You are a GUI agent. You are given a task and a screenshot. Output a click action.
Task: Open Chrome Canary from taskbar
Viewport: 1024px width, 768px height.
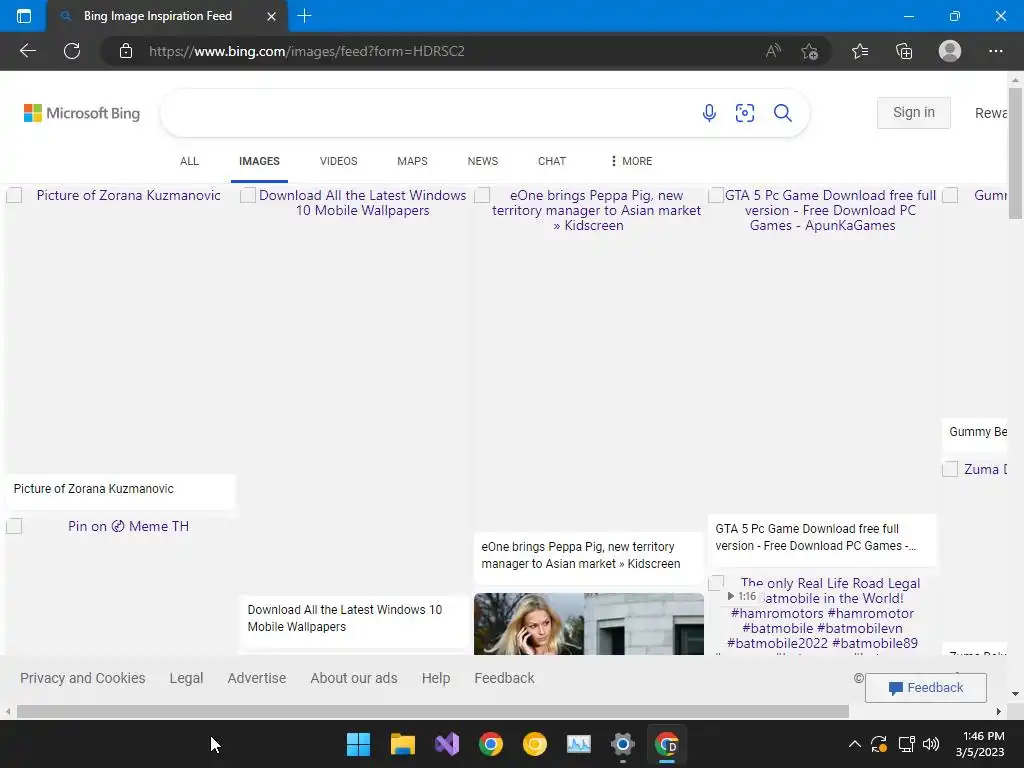(534, 744)
